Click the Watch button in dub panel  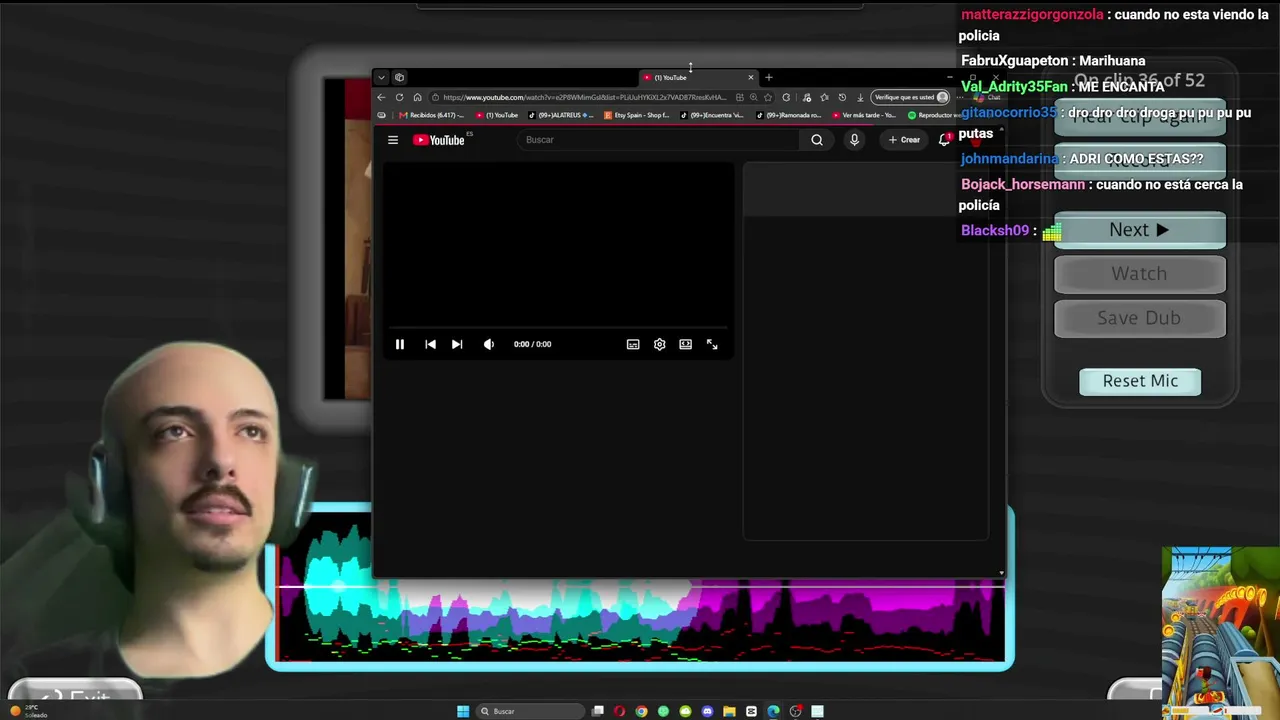1139,274
